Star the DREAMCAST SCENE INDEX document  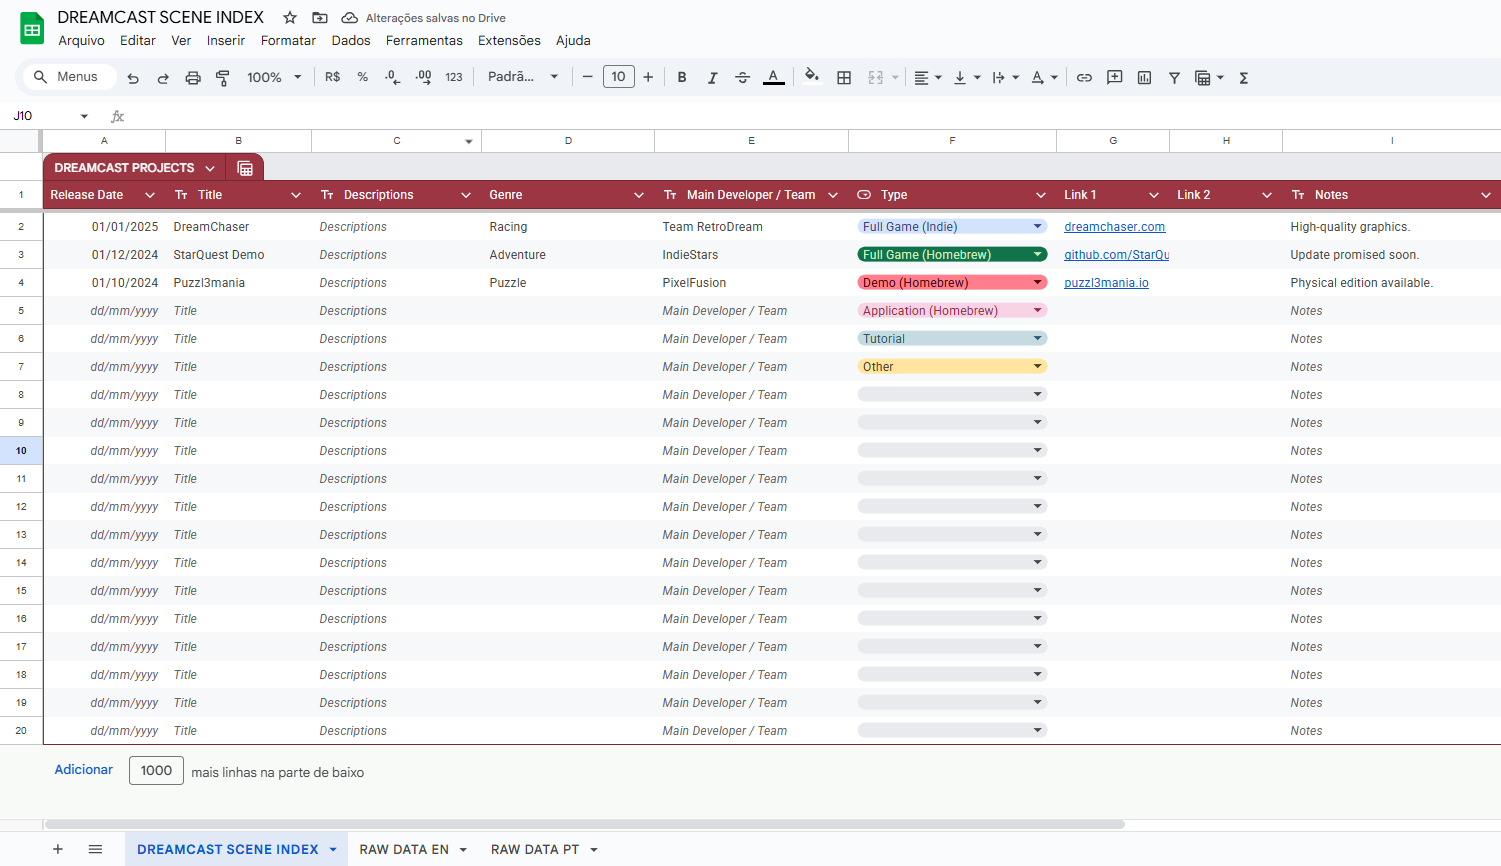(290, 17)
